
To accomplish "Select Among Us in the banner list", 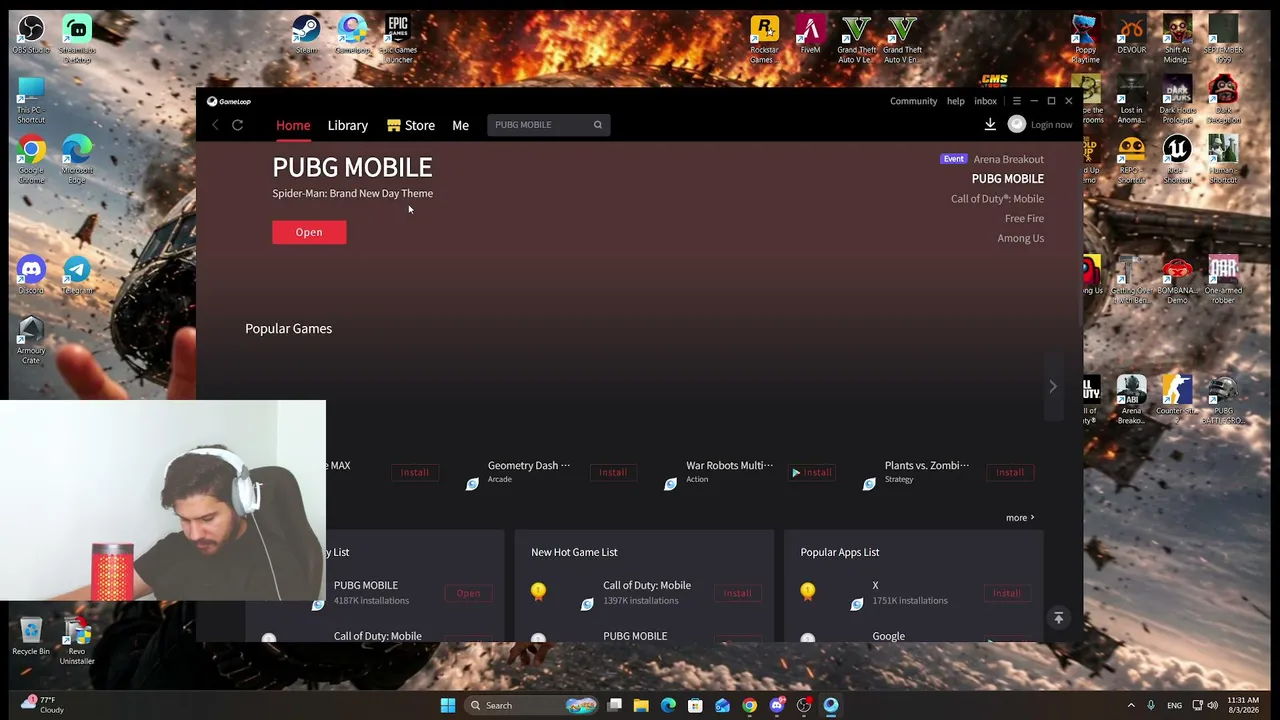I will (x=1020, y=238).
